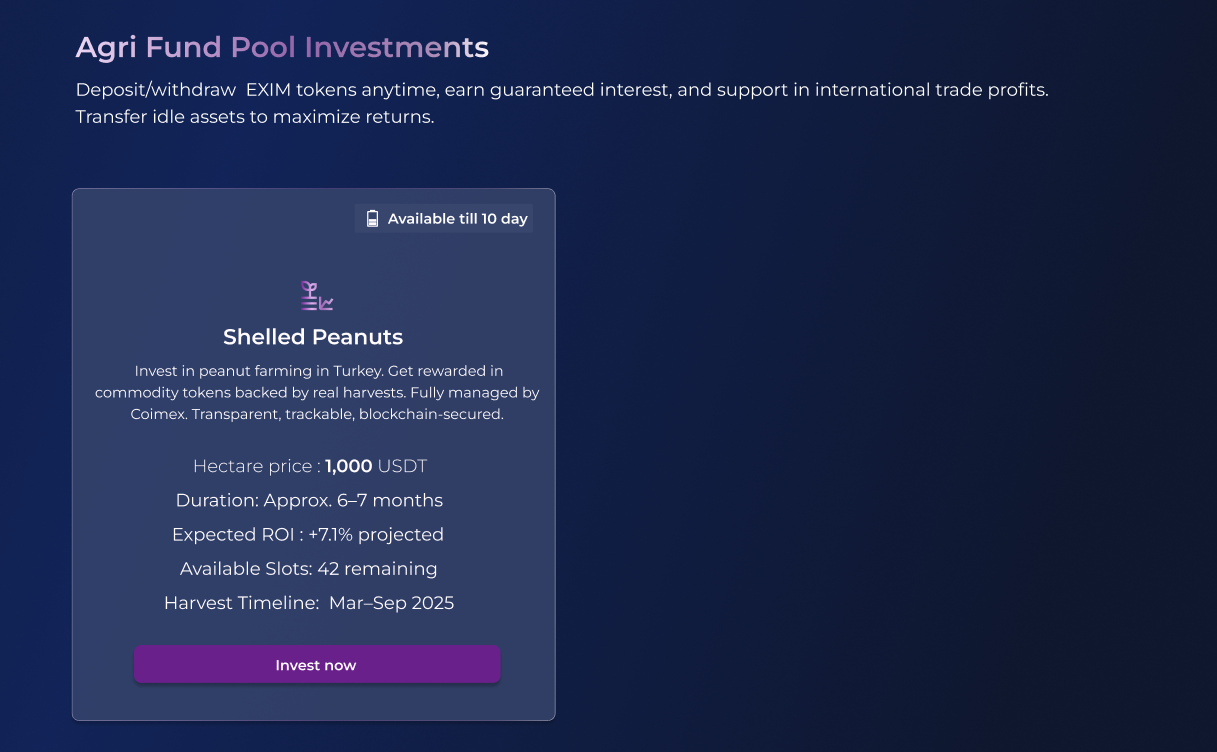The height and width of the screenshot is (752, 1217).
Task: Click the word Coimex in the card description
Action: (156, 414)
